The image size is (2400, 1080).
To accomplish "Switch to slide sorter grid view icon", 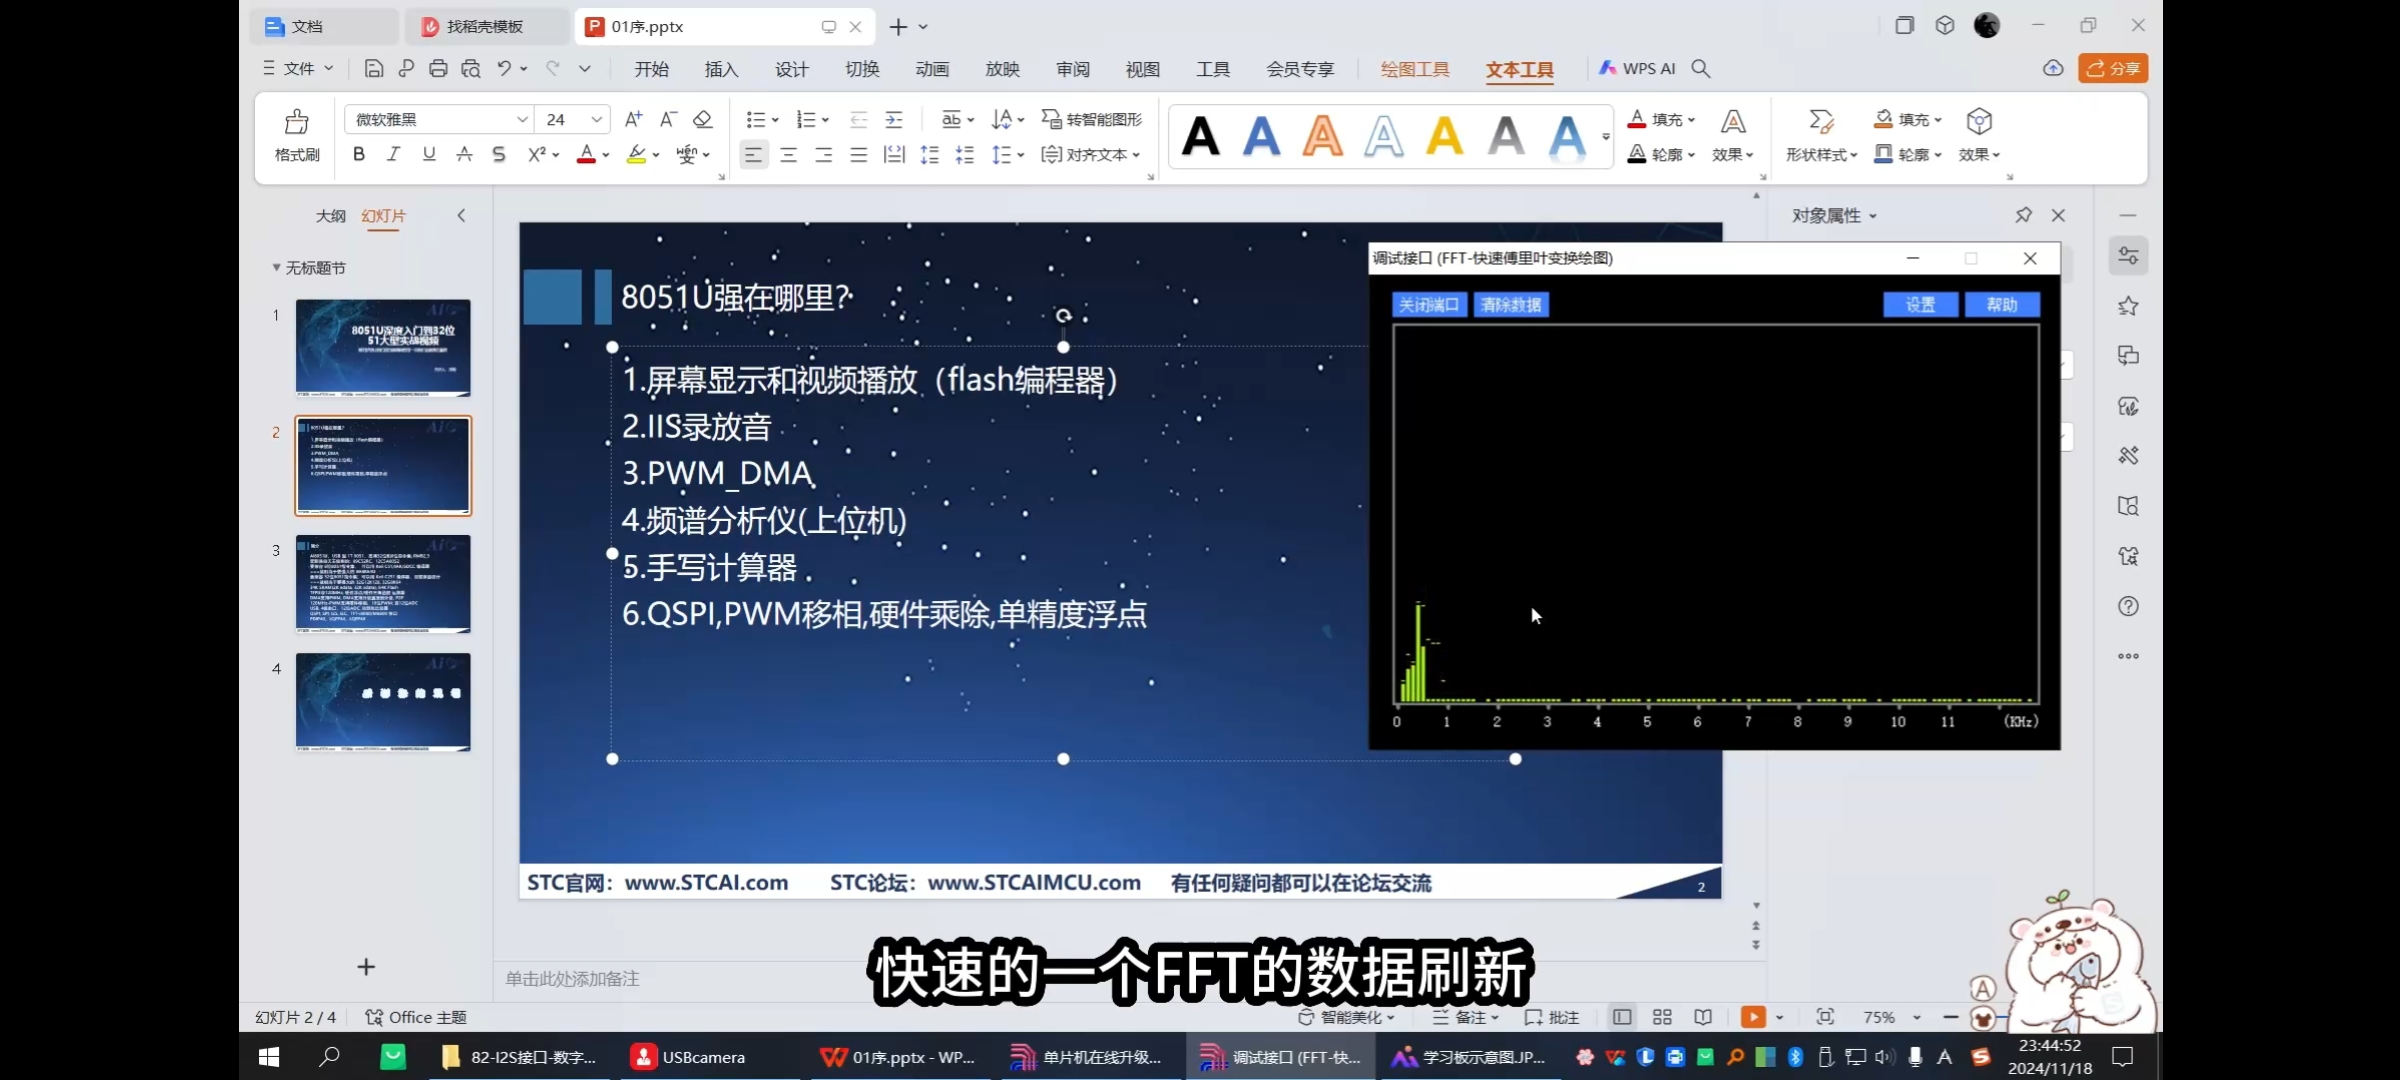I will click(1662, 1017).
